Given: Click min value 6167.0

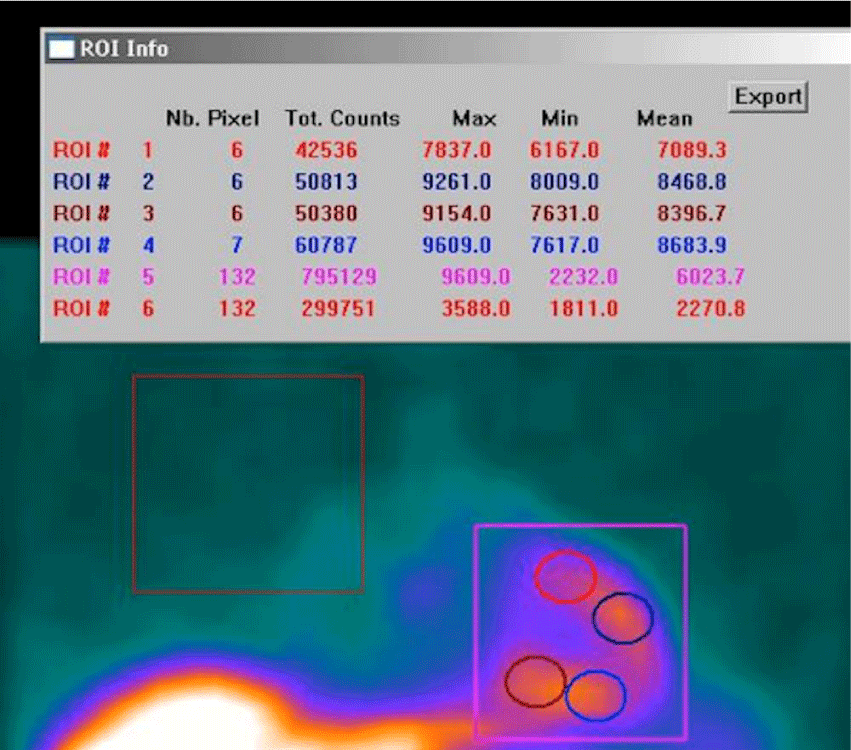Looking at the screenshot, I should click(564, 150).
